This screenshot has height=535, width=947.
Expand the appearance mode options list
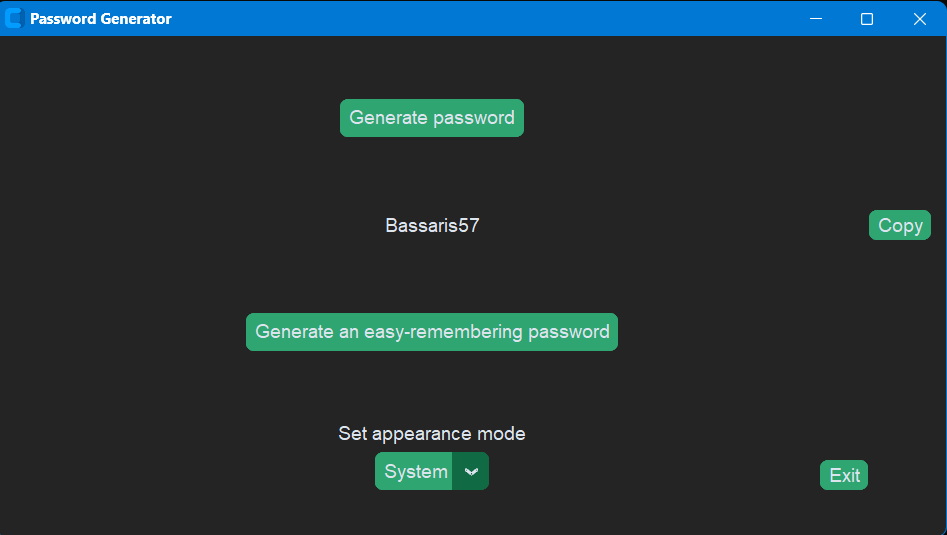[432, 471]
